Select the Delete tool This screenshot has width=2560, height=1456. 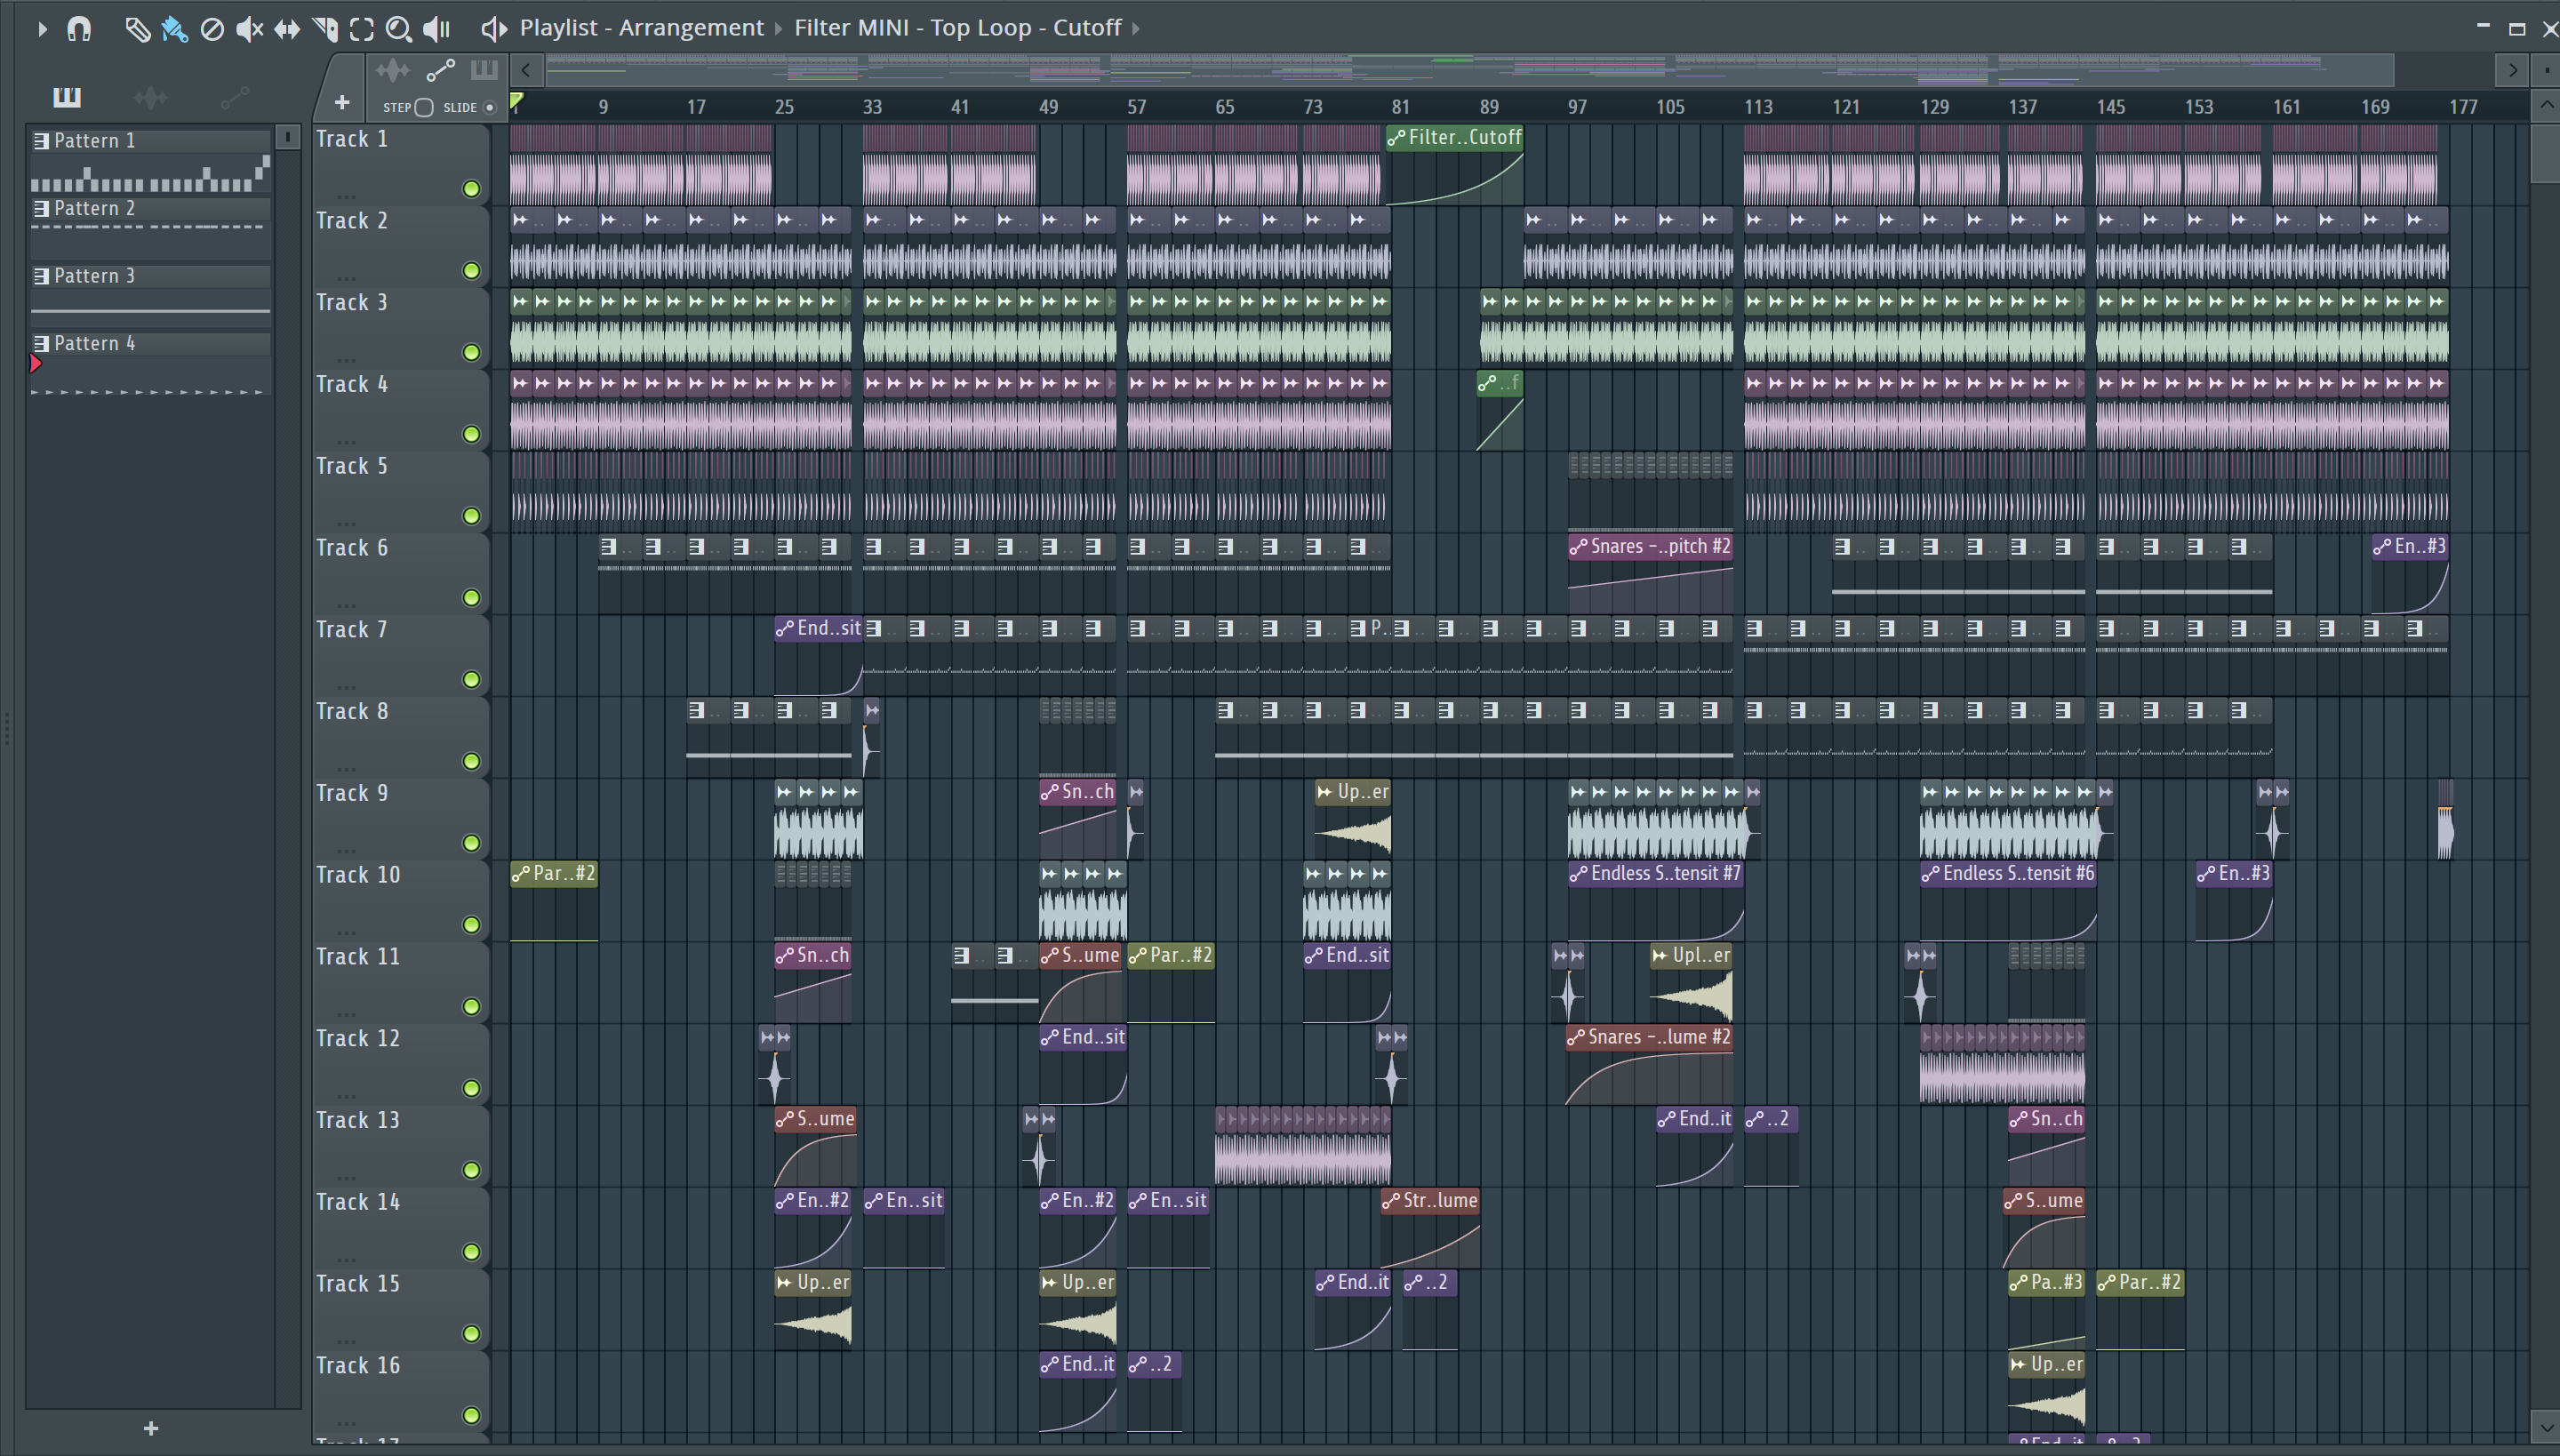tap(212, 29)
